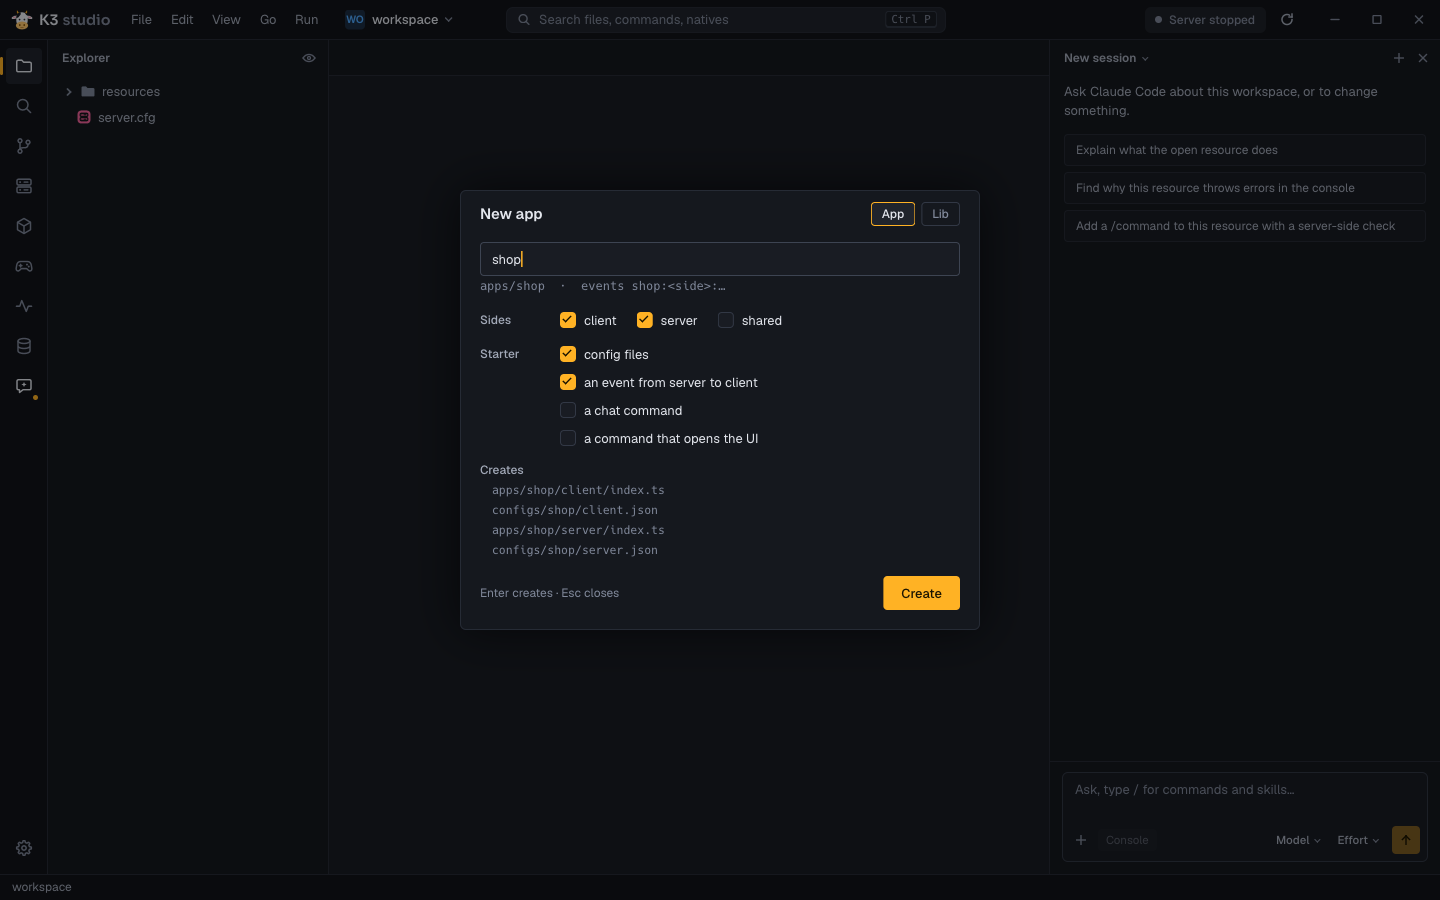Open the New session dropdown
Viewport: 1440px width, 900px height.
coord(1106,58)
